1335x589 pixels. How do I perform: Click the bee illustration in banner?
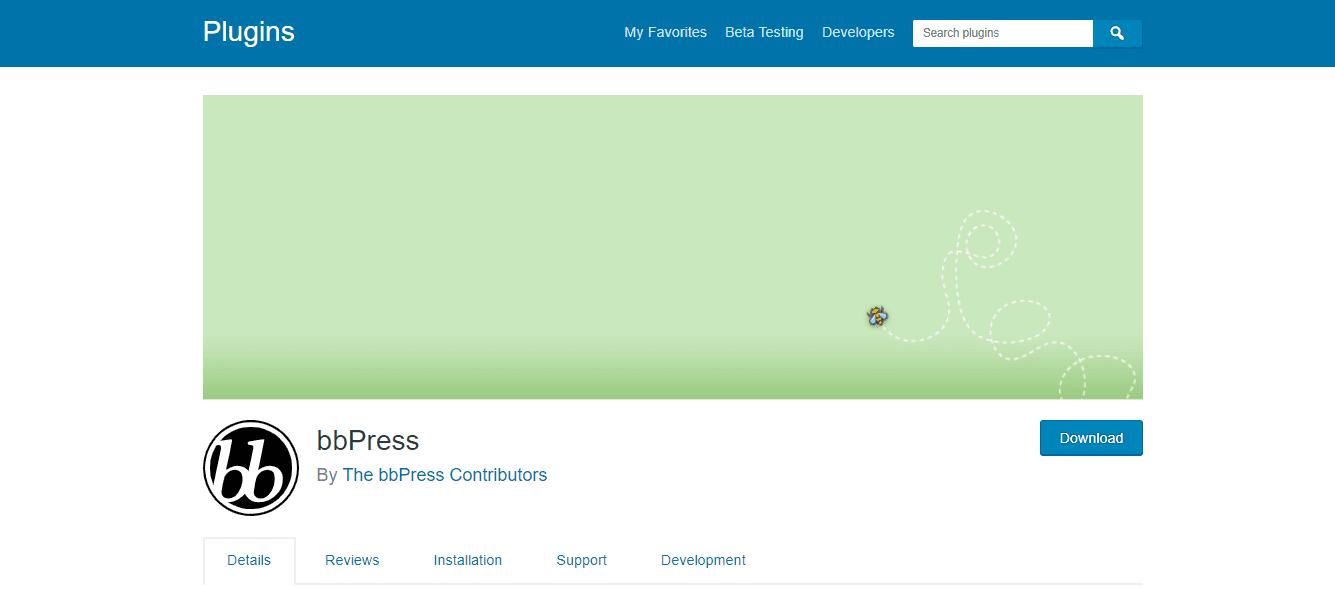point(877,317)
